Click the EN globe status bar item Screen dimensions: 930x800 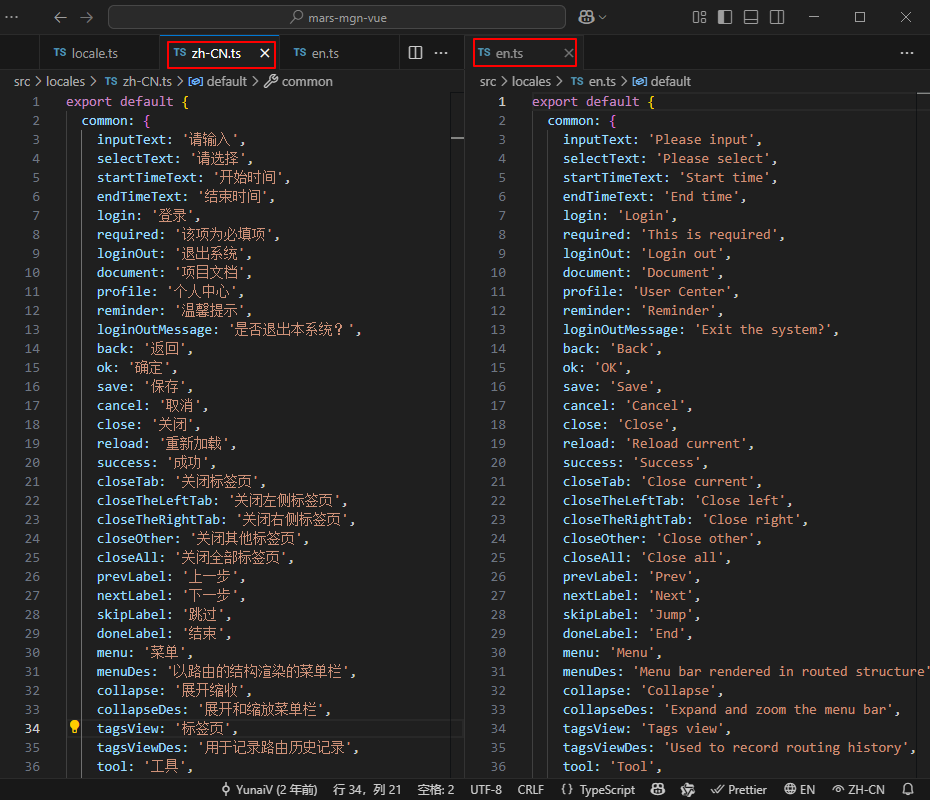[799, 789]
